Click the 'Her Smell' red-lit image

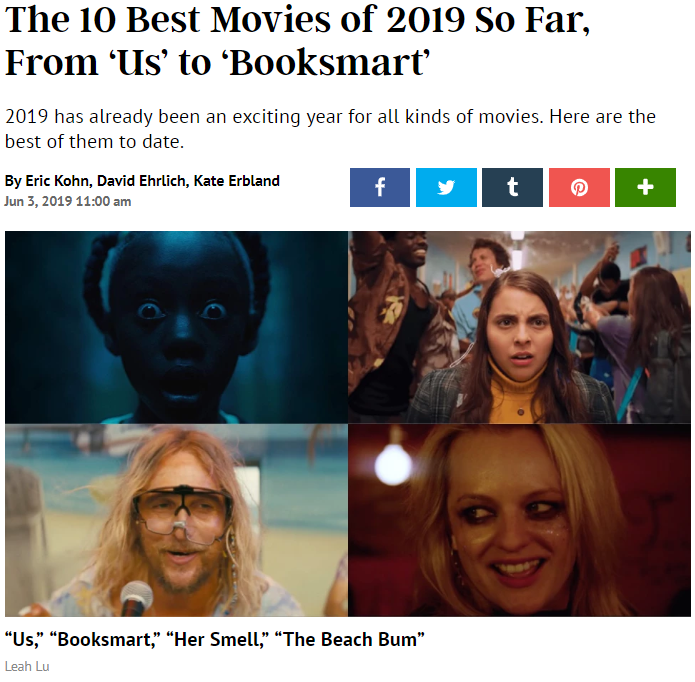tap(519, 520)
